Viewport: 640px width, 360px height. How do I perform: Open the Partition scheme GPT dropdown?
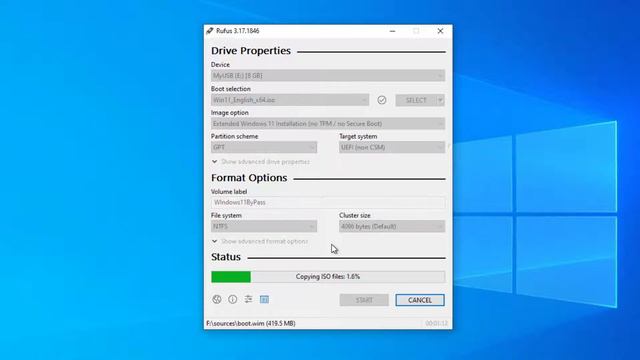pos(264,147)
